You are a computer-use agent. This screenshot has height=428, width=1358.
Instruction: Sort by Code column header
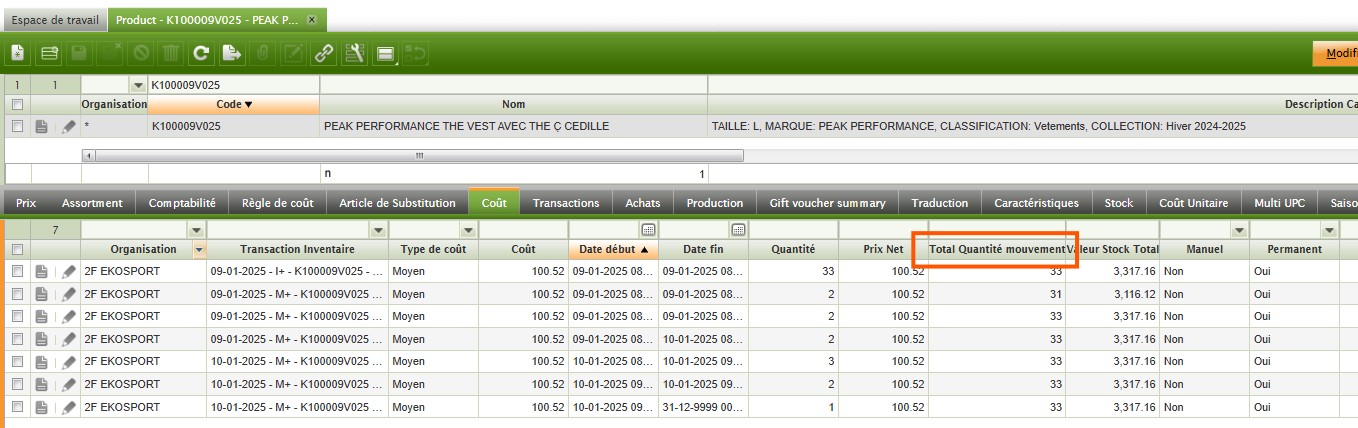point(234,104)
